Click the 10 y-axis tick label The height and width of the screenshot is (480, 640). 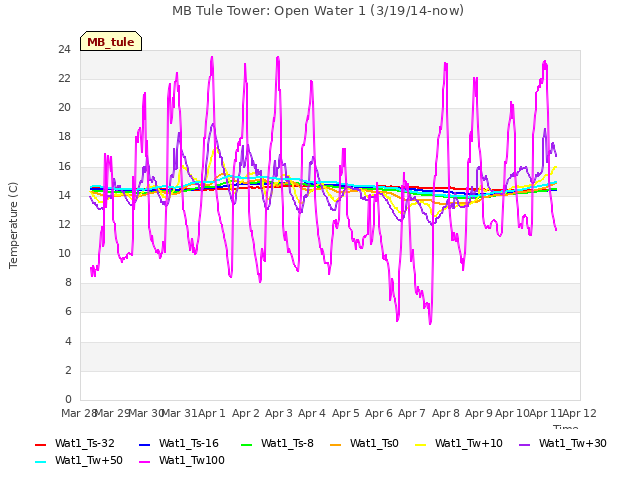tap(65, 253)
